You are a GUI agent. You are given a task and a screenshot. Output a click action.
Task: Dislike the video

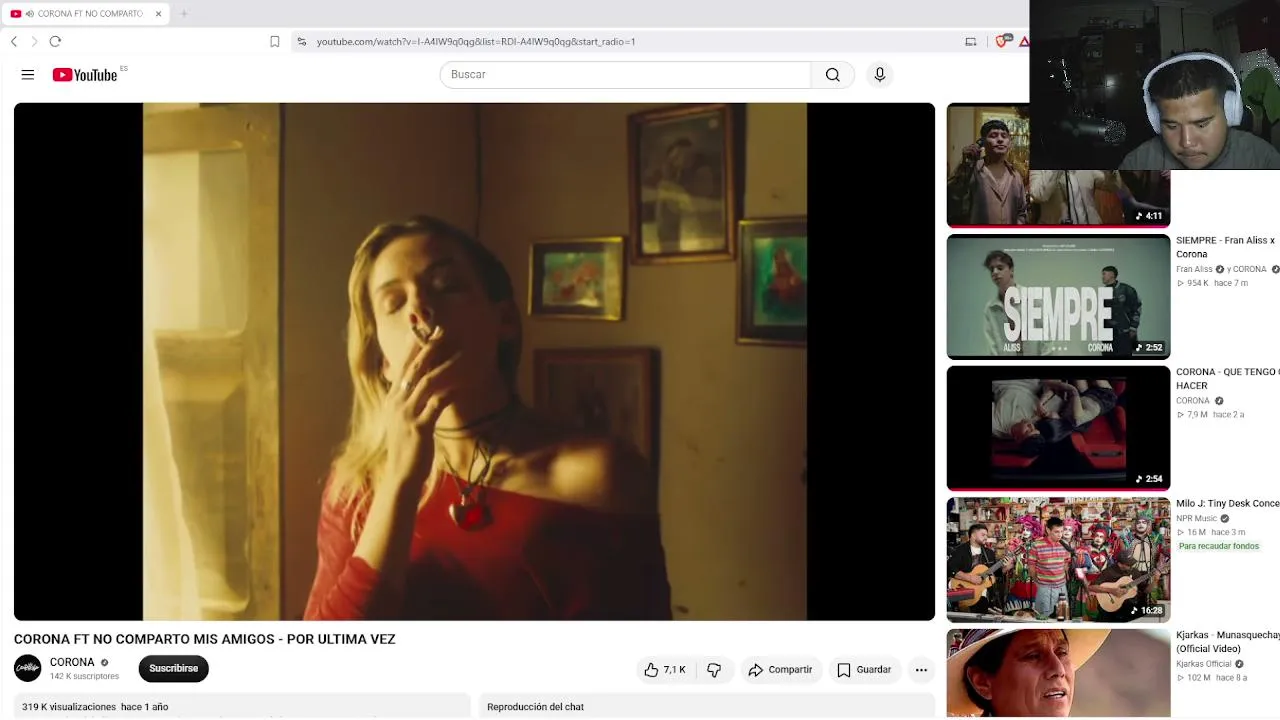[714, 670]
